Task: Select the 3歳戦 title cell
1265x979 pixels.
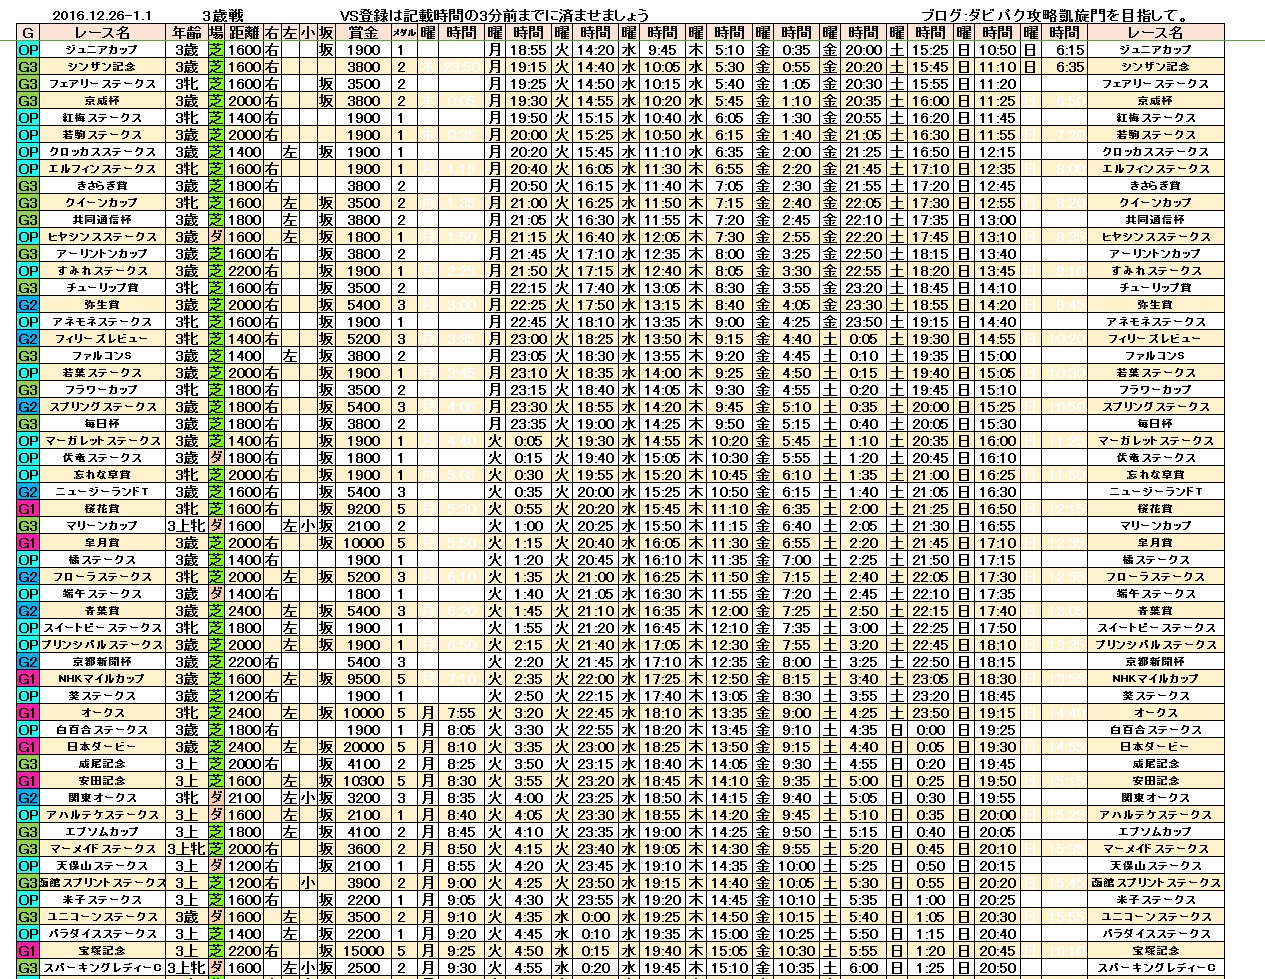Action: pos(222,15)
